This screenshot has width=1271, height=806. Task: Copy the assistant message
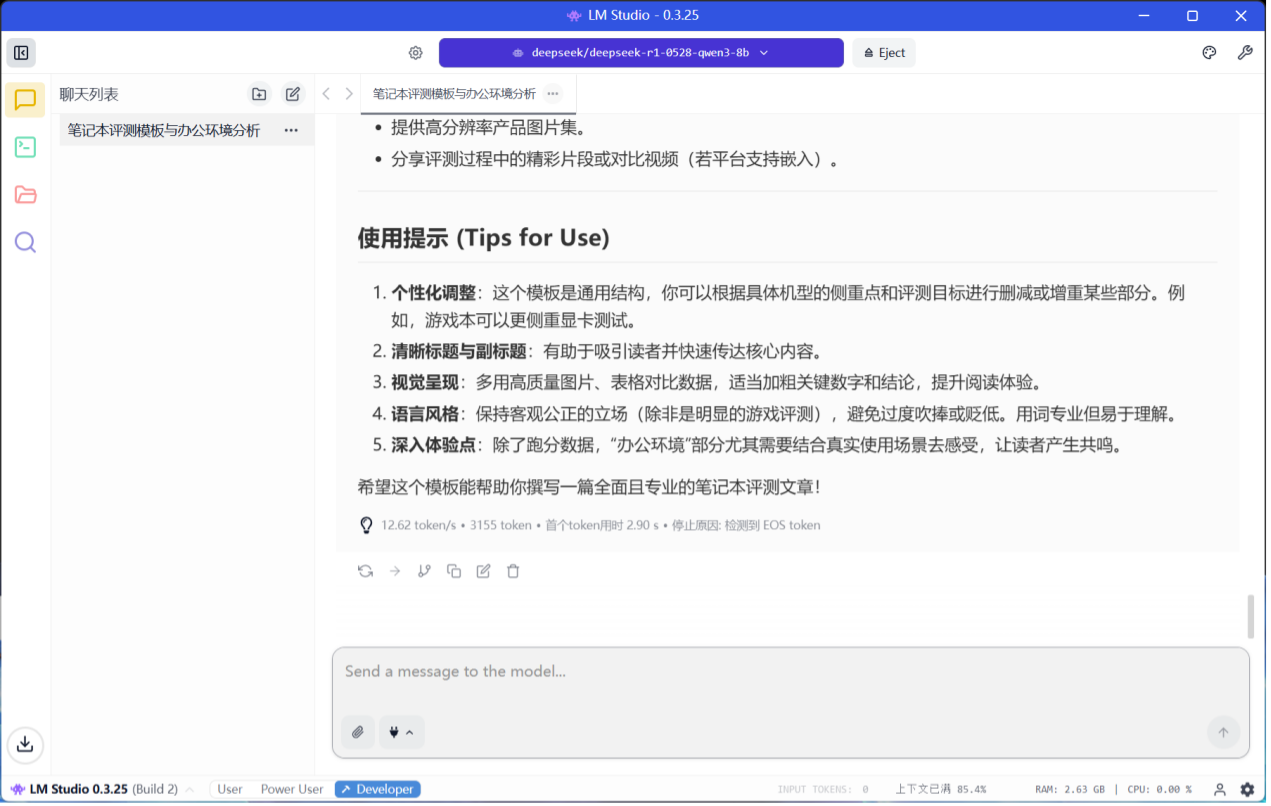454,571
